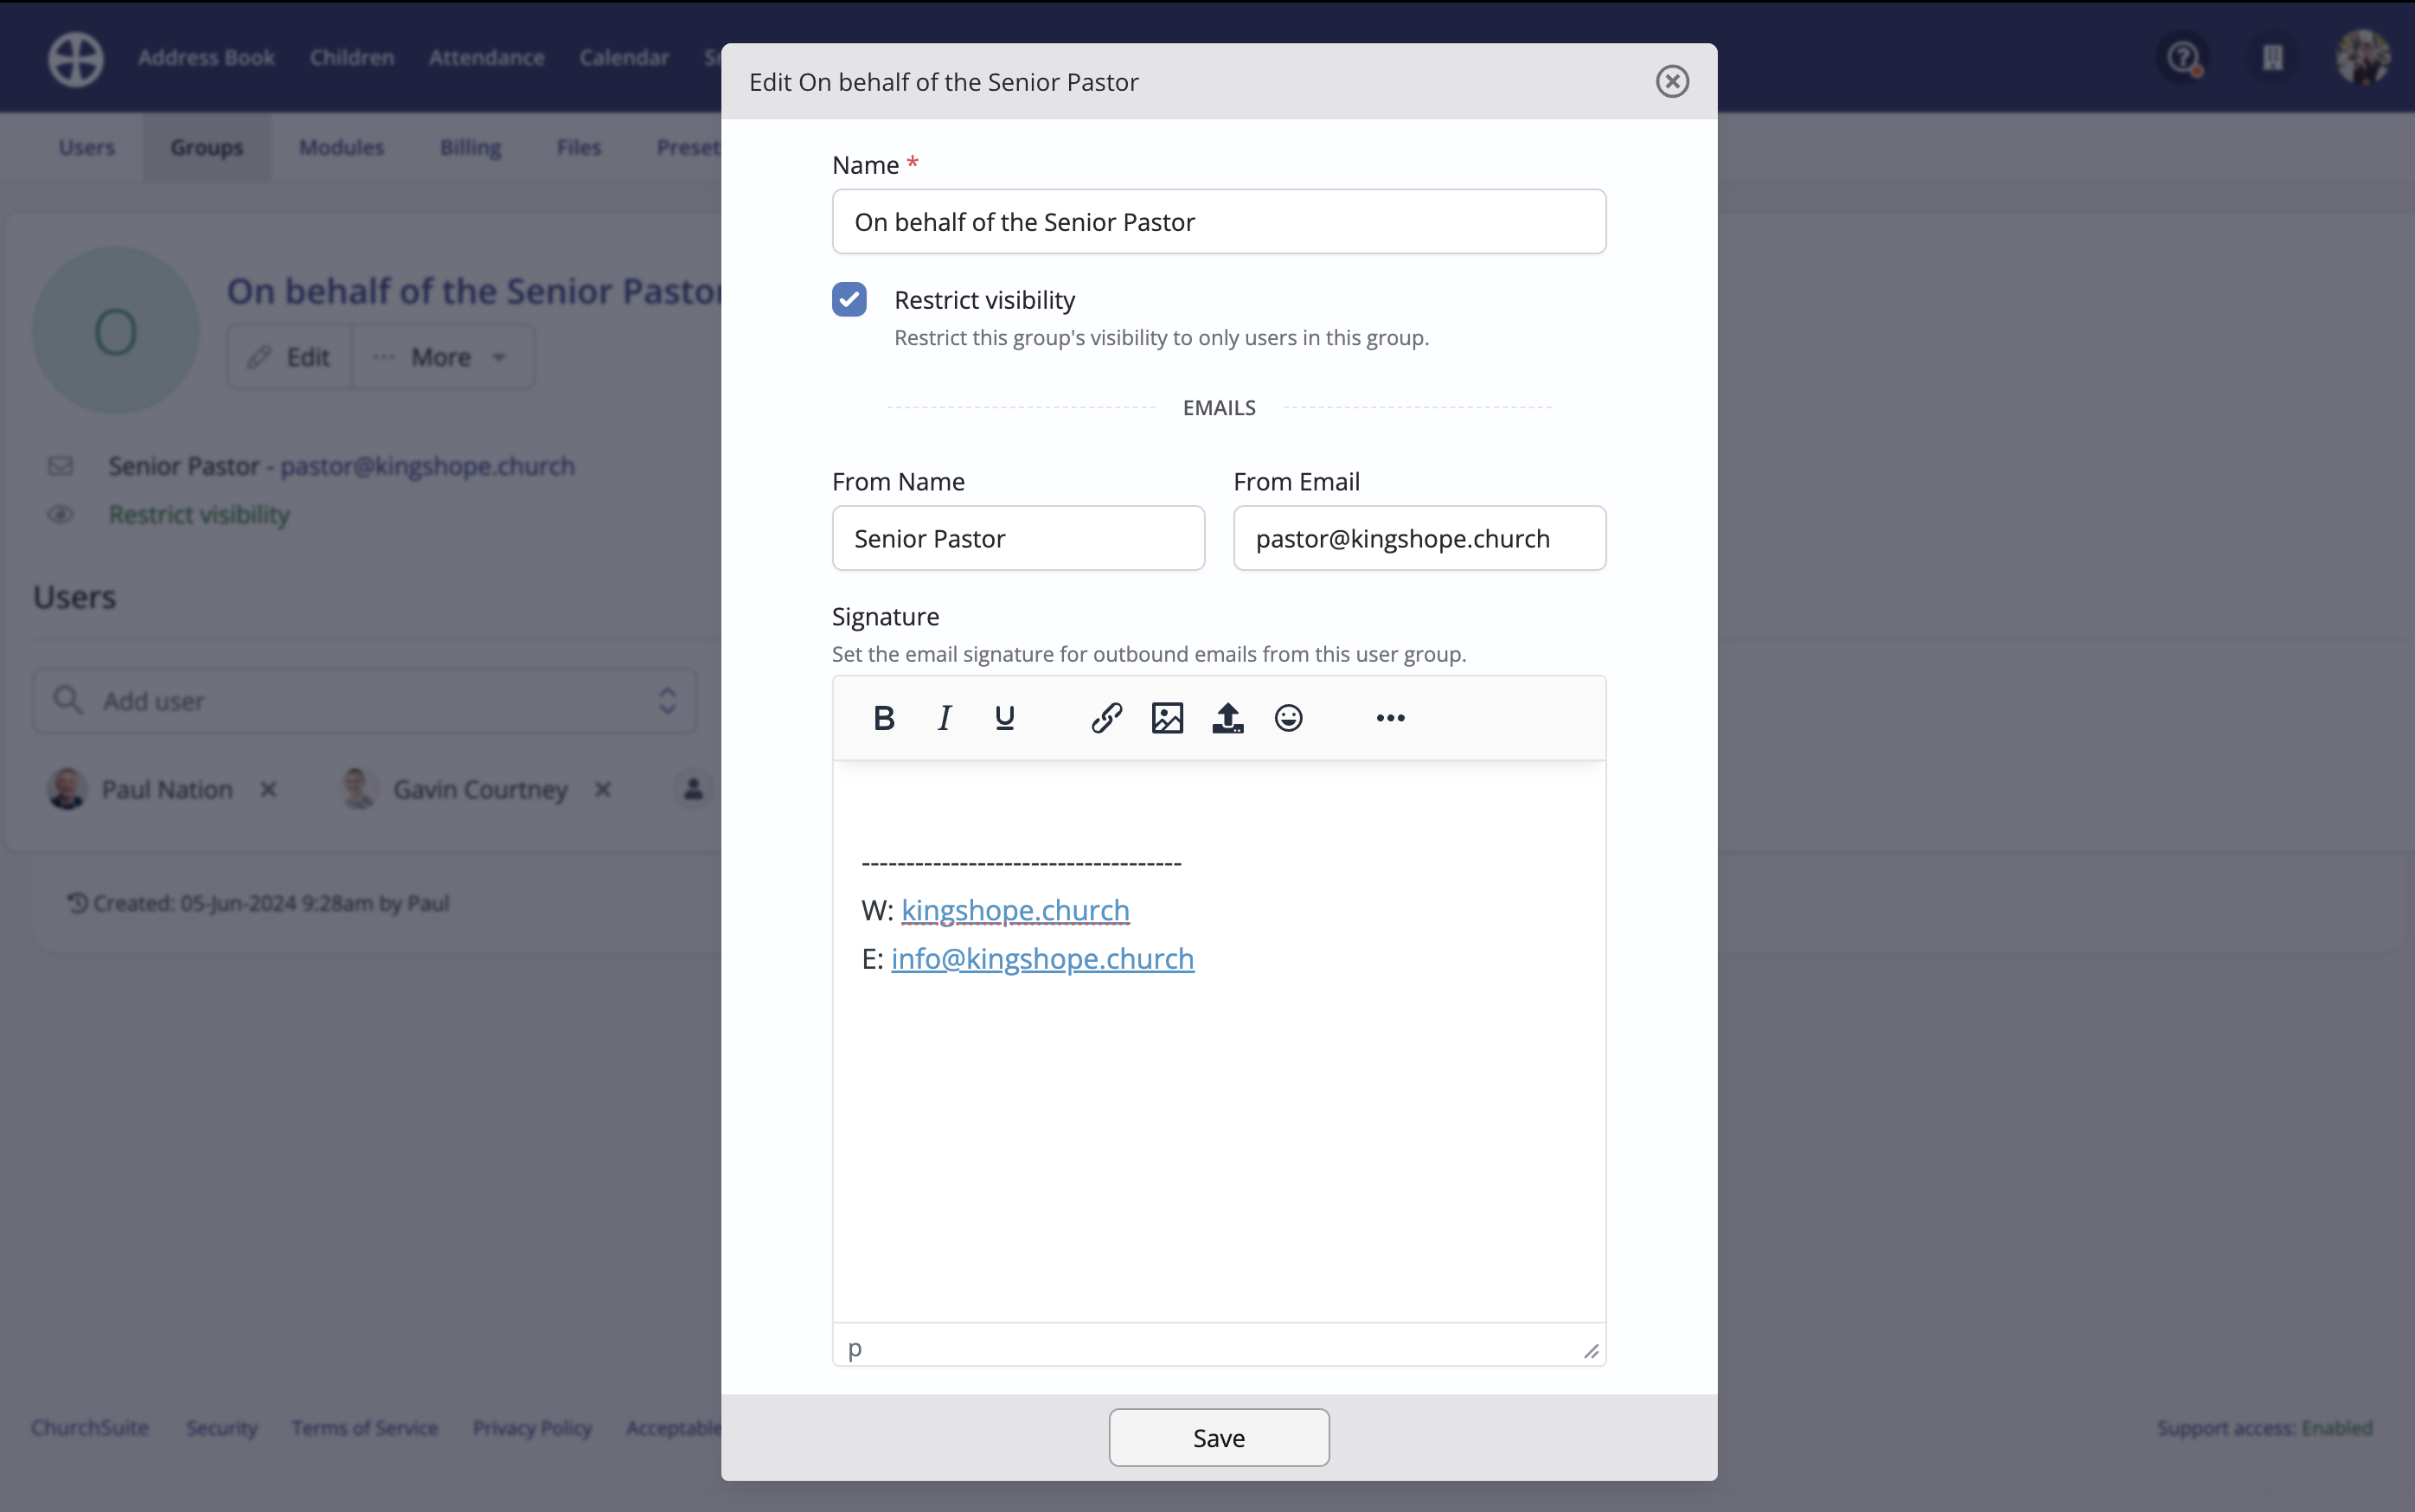Viewport: 2415px width, 1512px height.
Task: Click Gavin Courtney user avatar
Action: pyautogui.click(x=359, y=789)
